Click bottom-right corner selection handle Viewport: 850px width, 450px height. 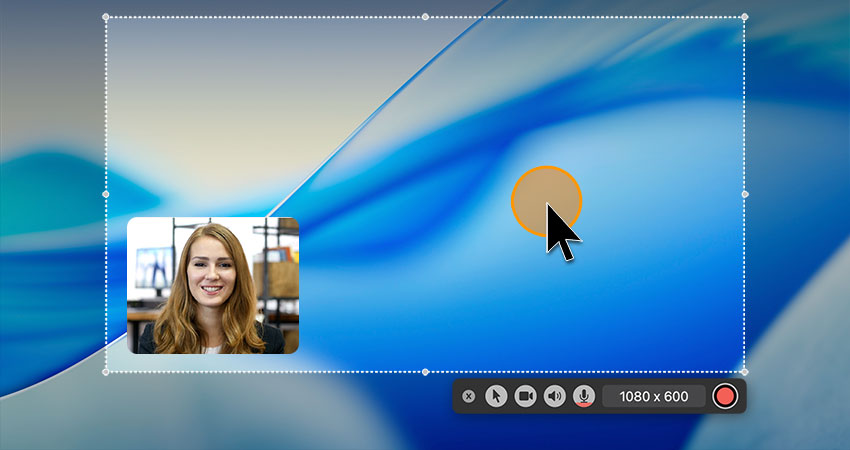tap(744, 371)
